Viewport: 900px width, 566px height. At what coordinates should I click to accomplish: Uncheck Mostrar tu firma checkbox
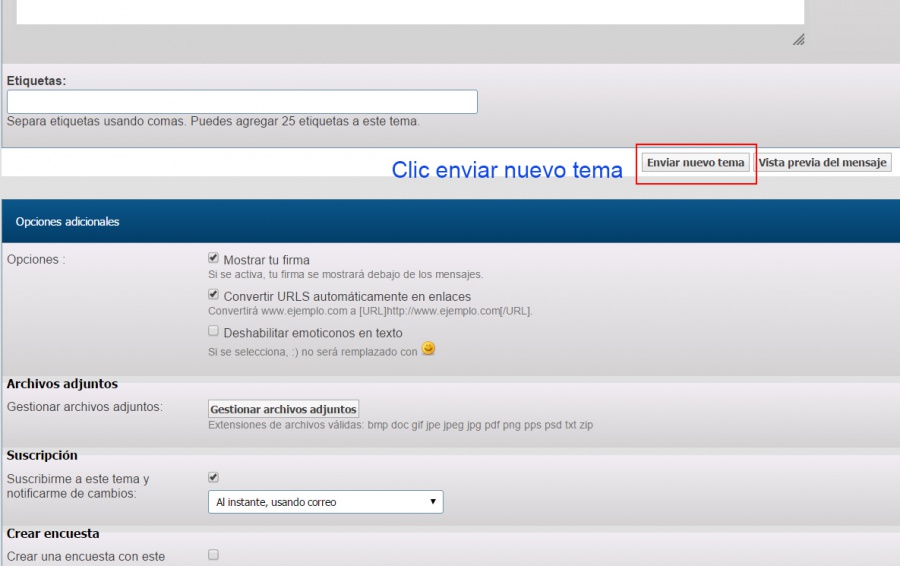[214, 258]
